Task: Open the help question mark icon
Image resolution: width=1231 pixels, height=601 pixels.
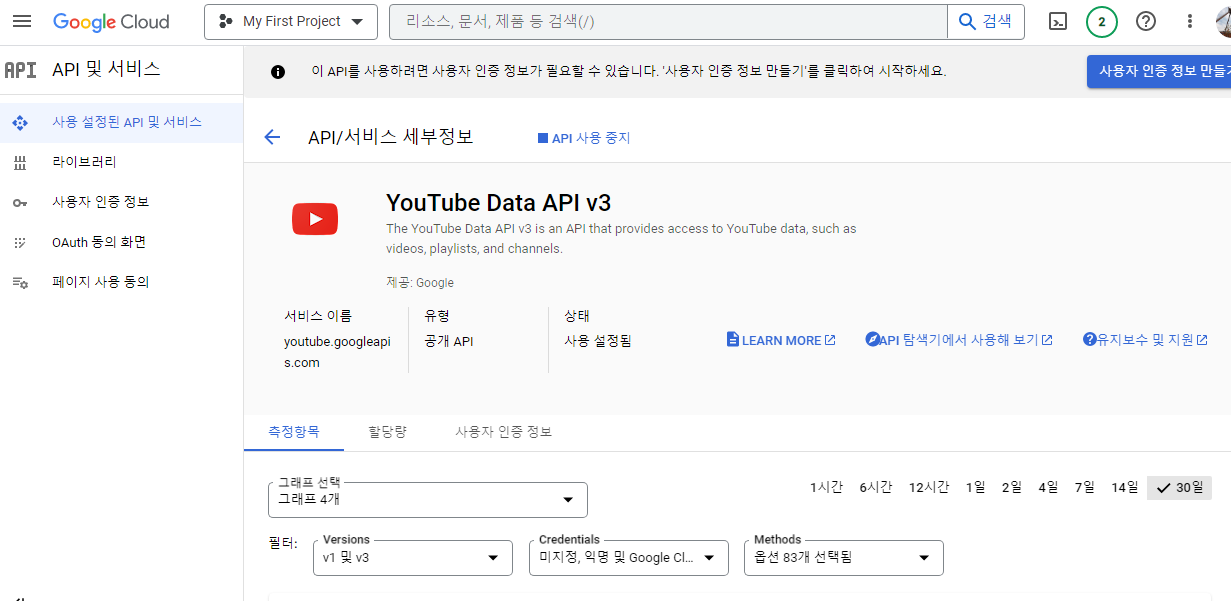Action: tap(1146, 21)
